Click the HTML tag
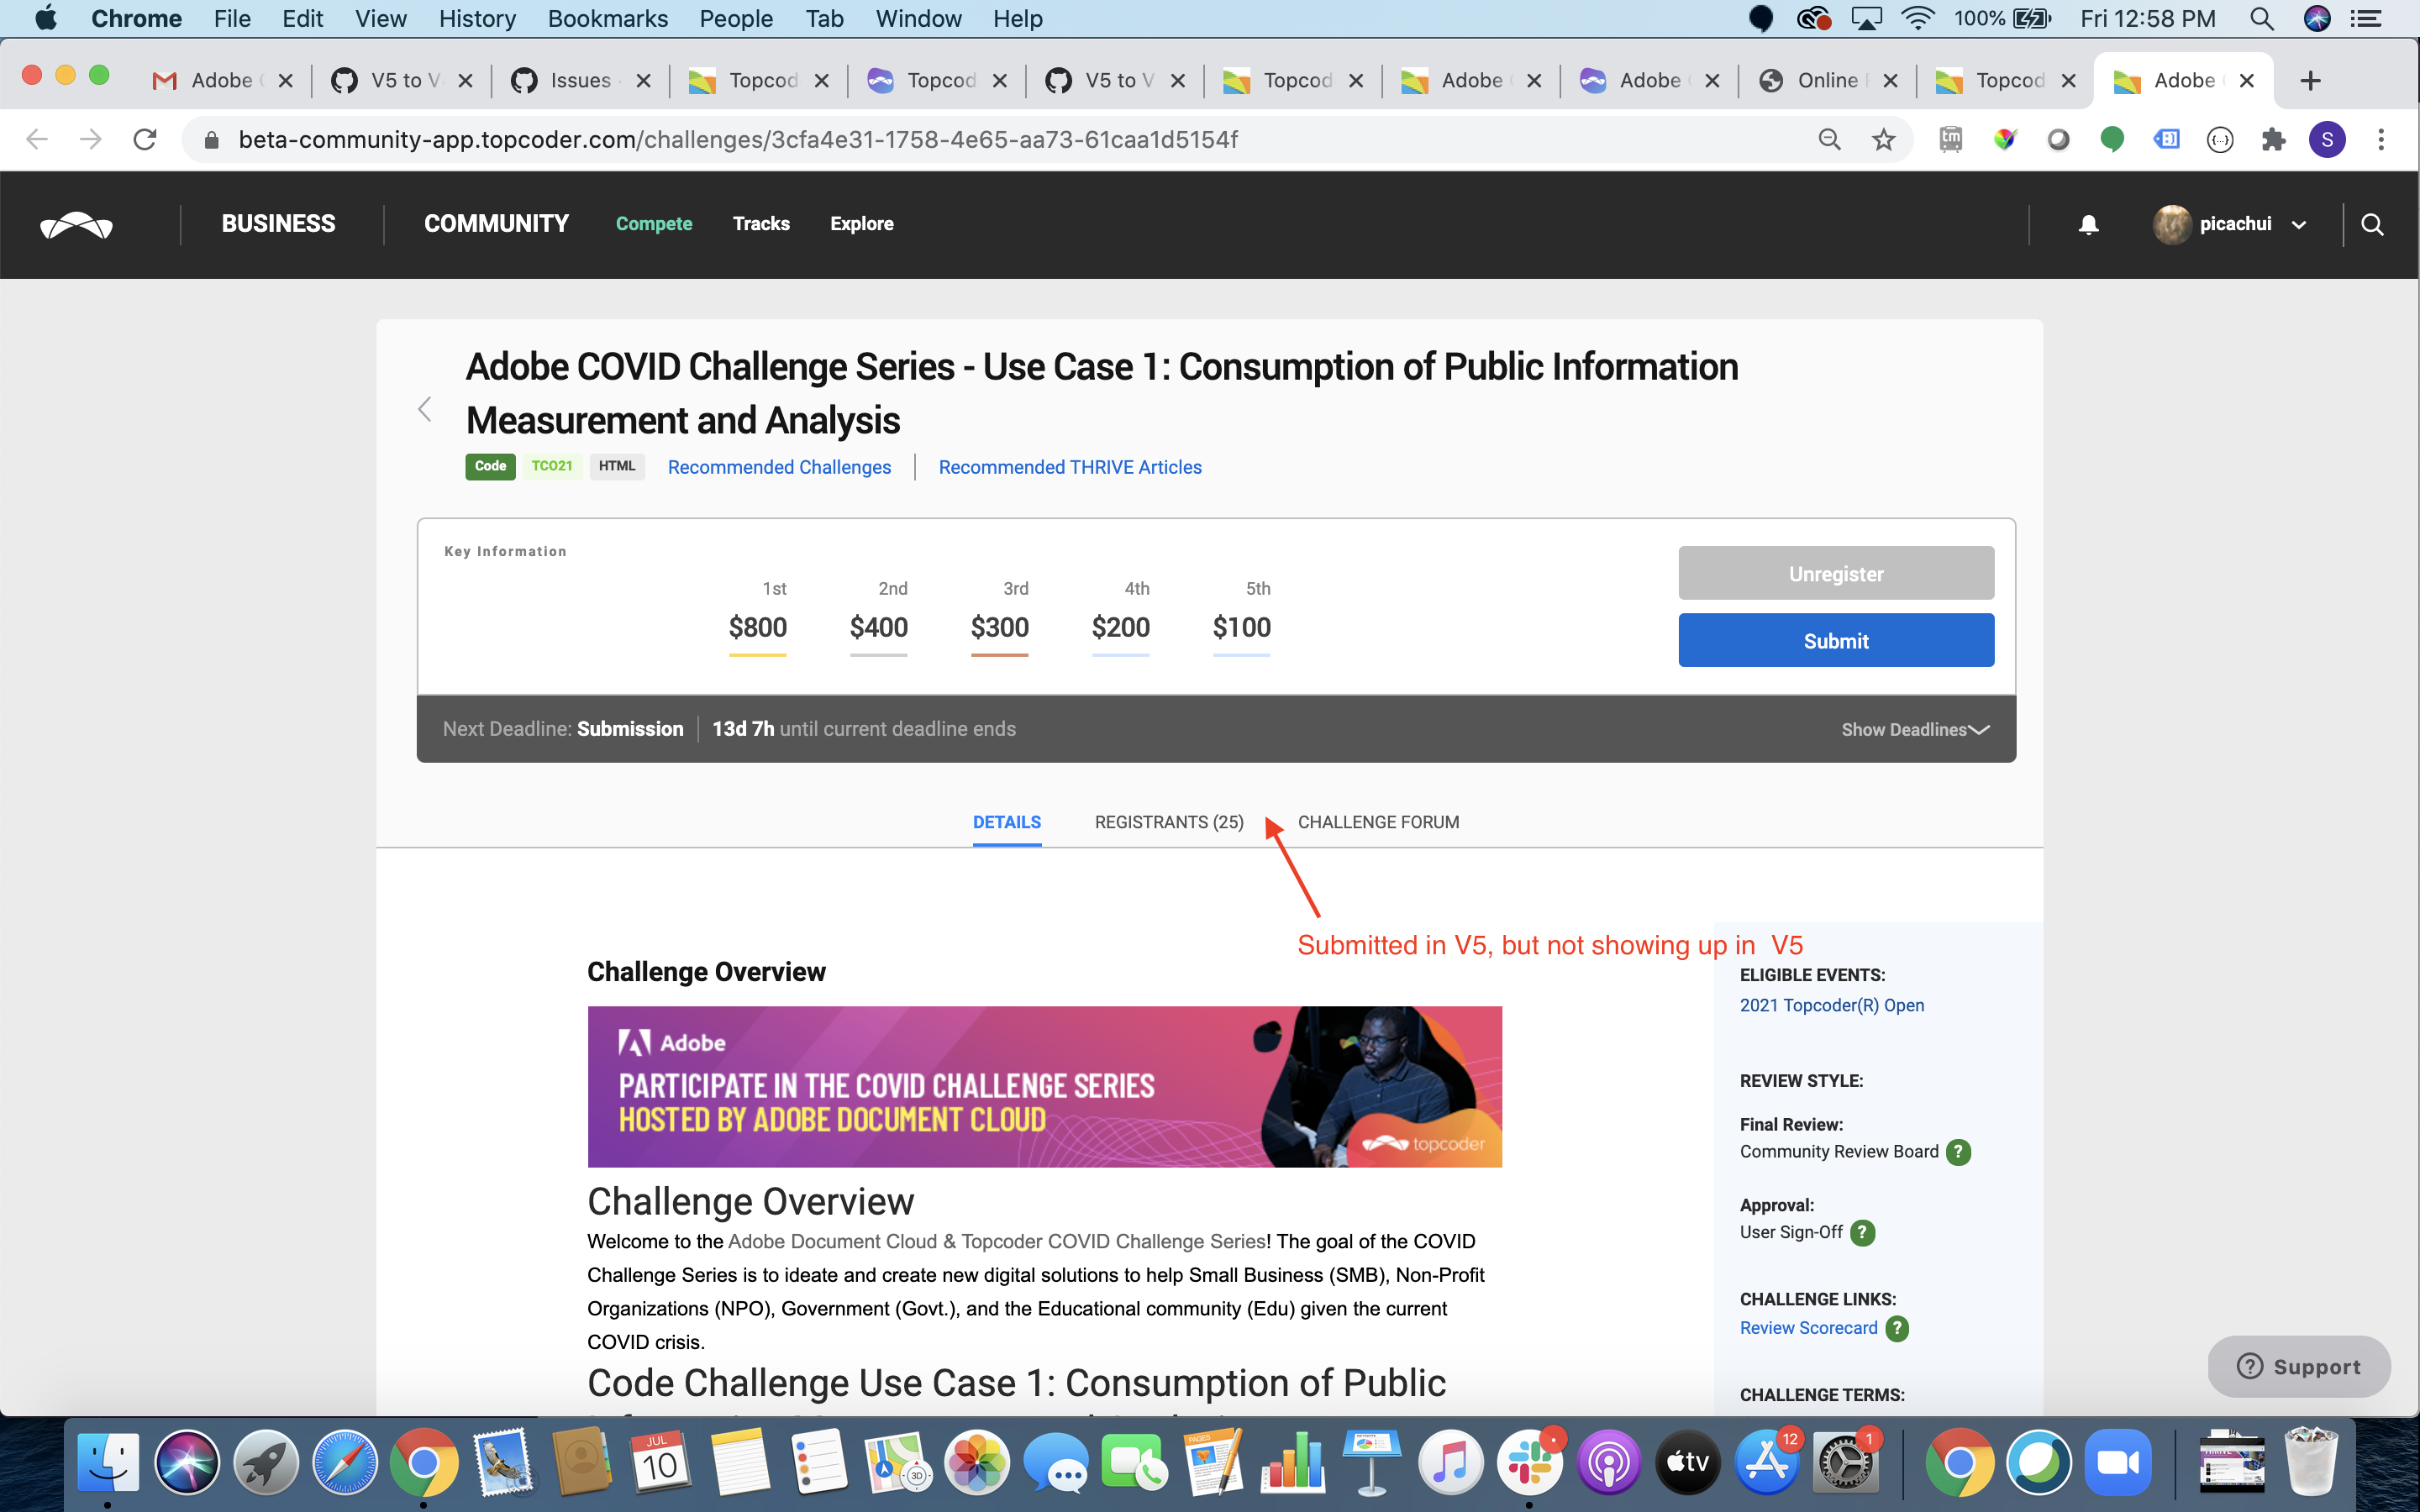The height and width of the screenshot is (1512, 2420). coord(617,466)
